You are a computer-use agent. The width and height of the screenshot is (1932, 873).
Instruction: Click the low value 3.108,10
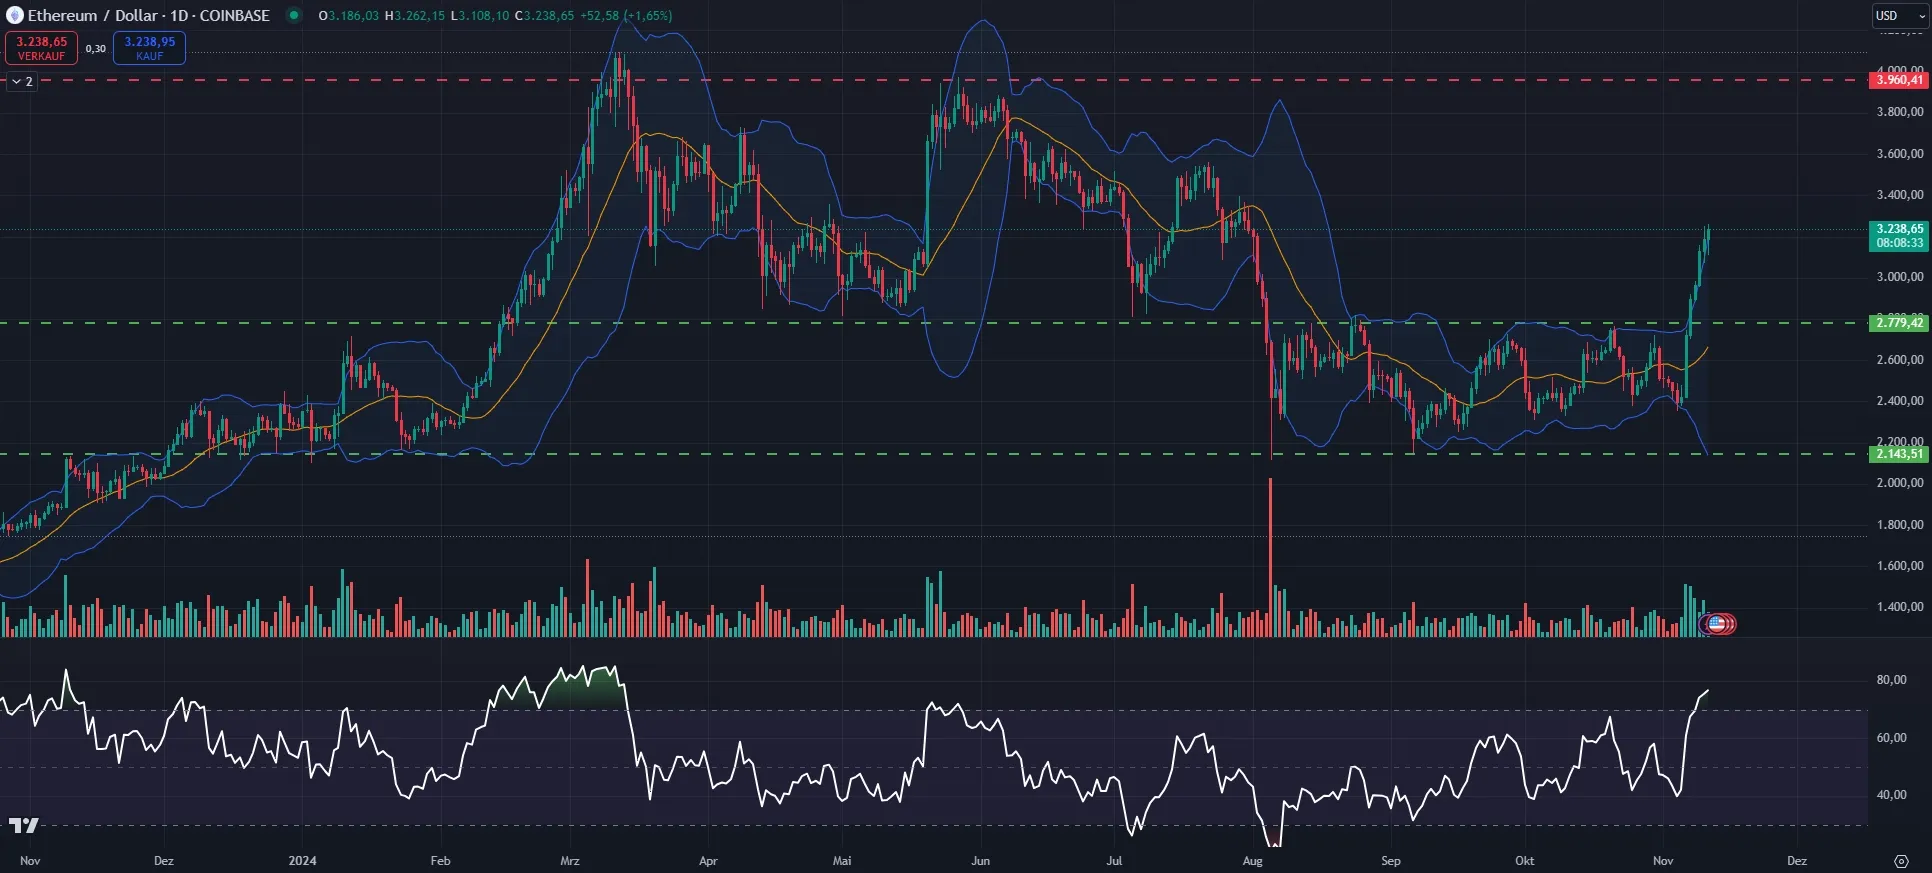pyautogui.click(x=484, y=16)
